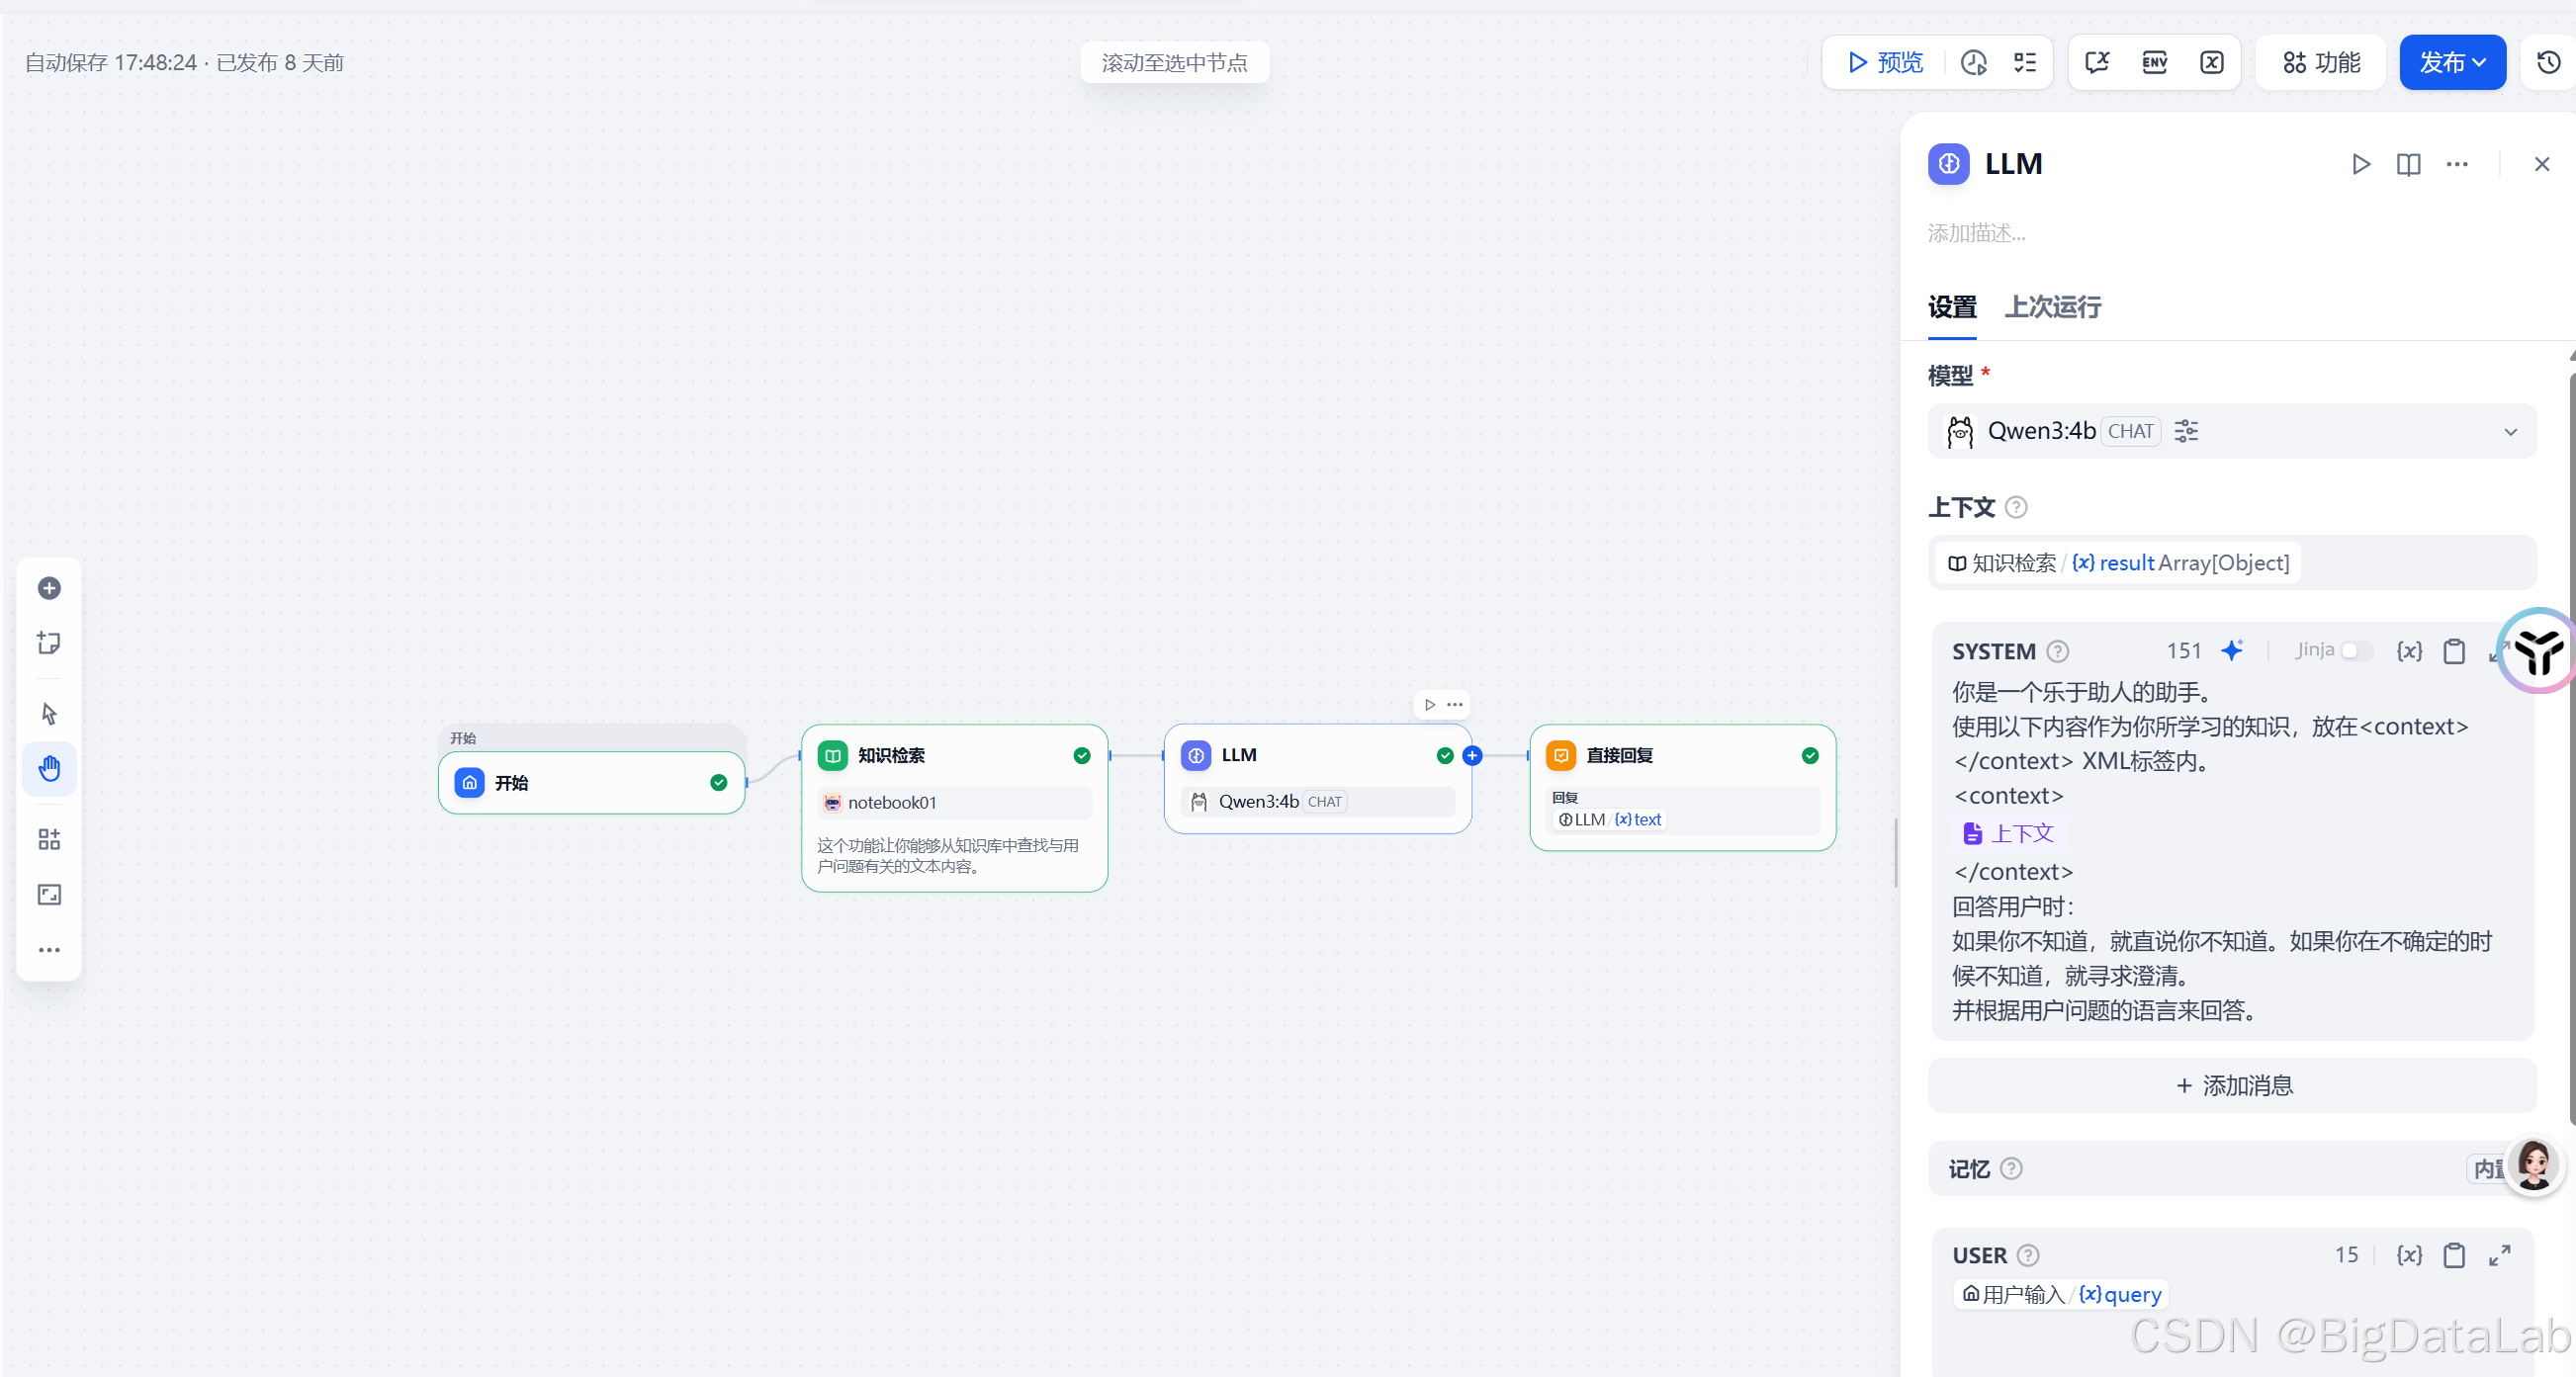Switch to the 设置 tab
Image resolution: width=2576 pixels, height=1377 pixels.
pos(1951,307)
